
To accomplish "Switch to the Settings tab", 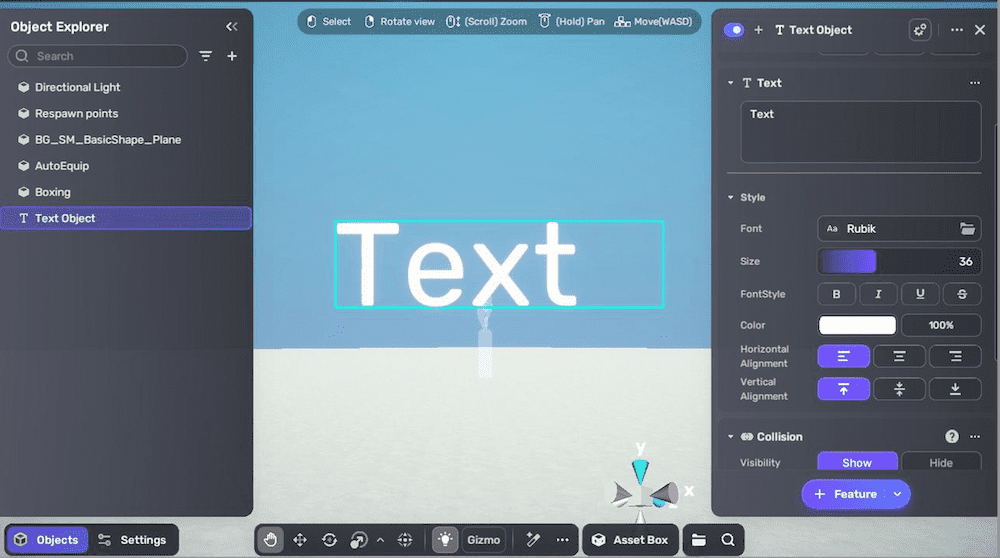I will point(133,540).
